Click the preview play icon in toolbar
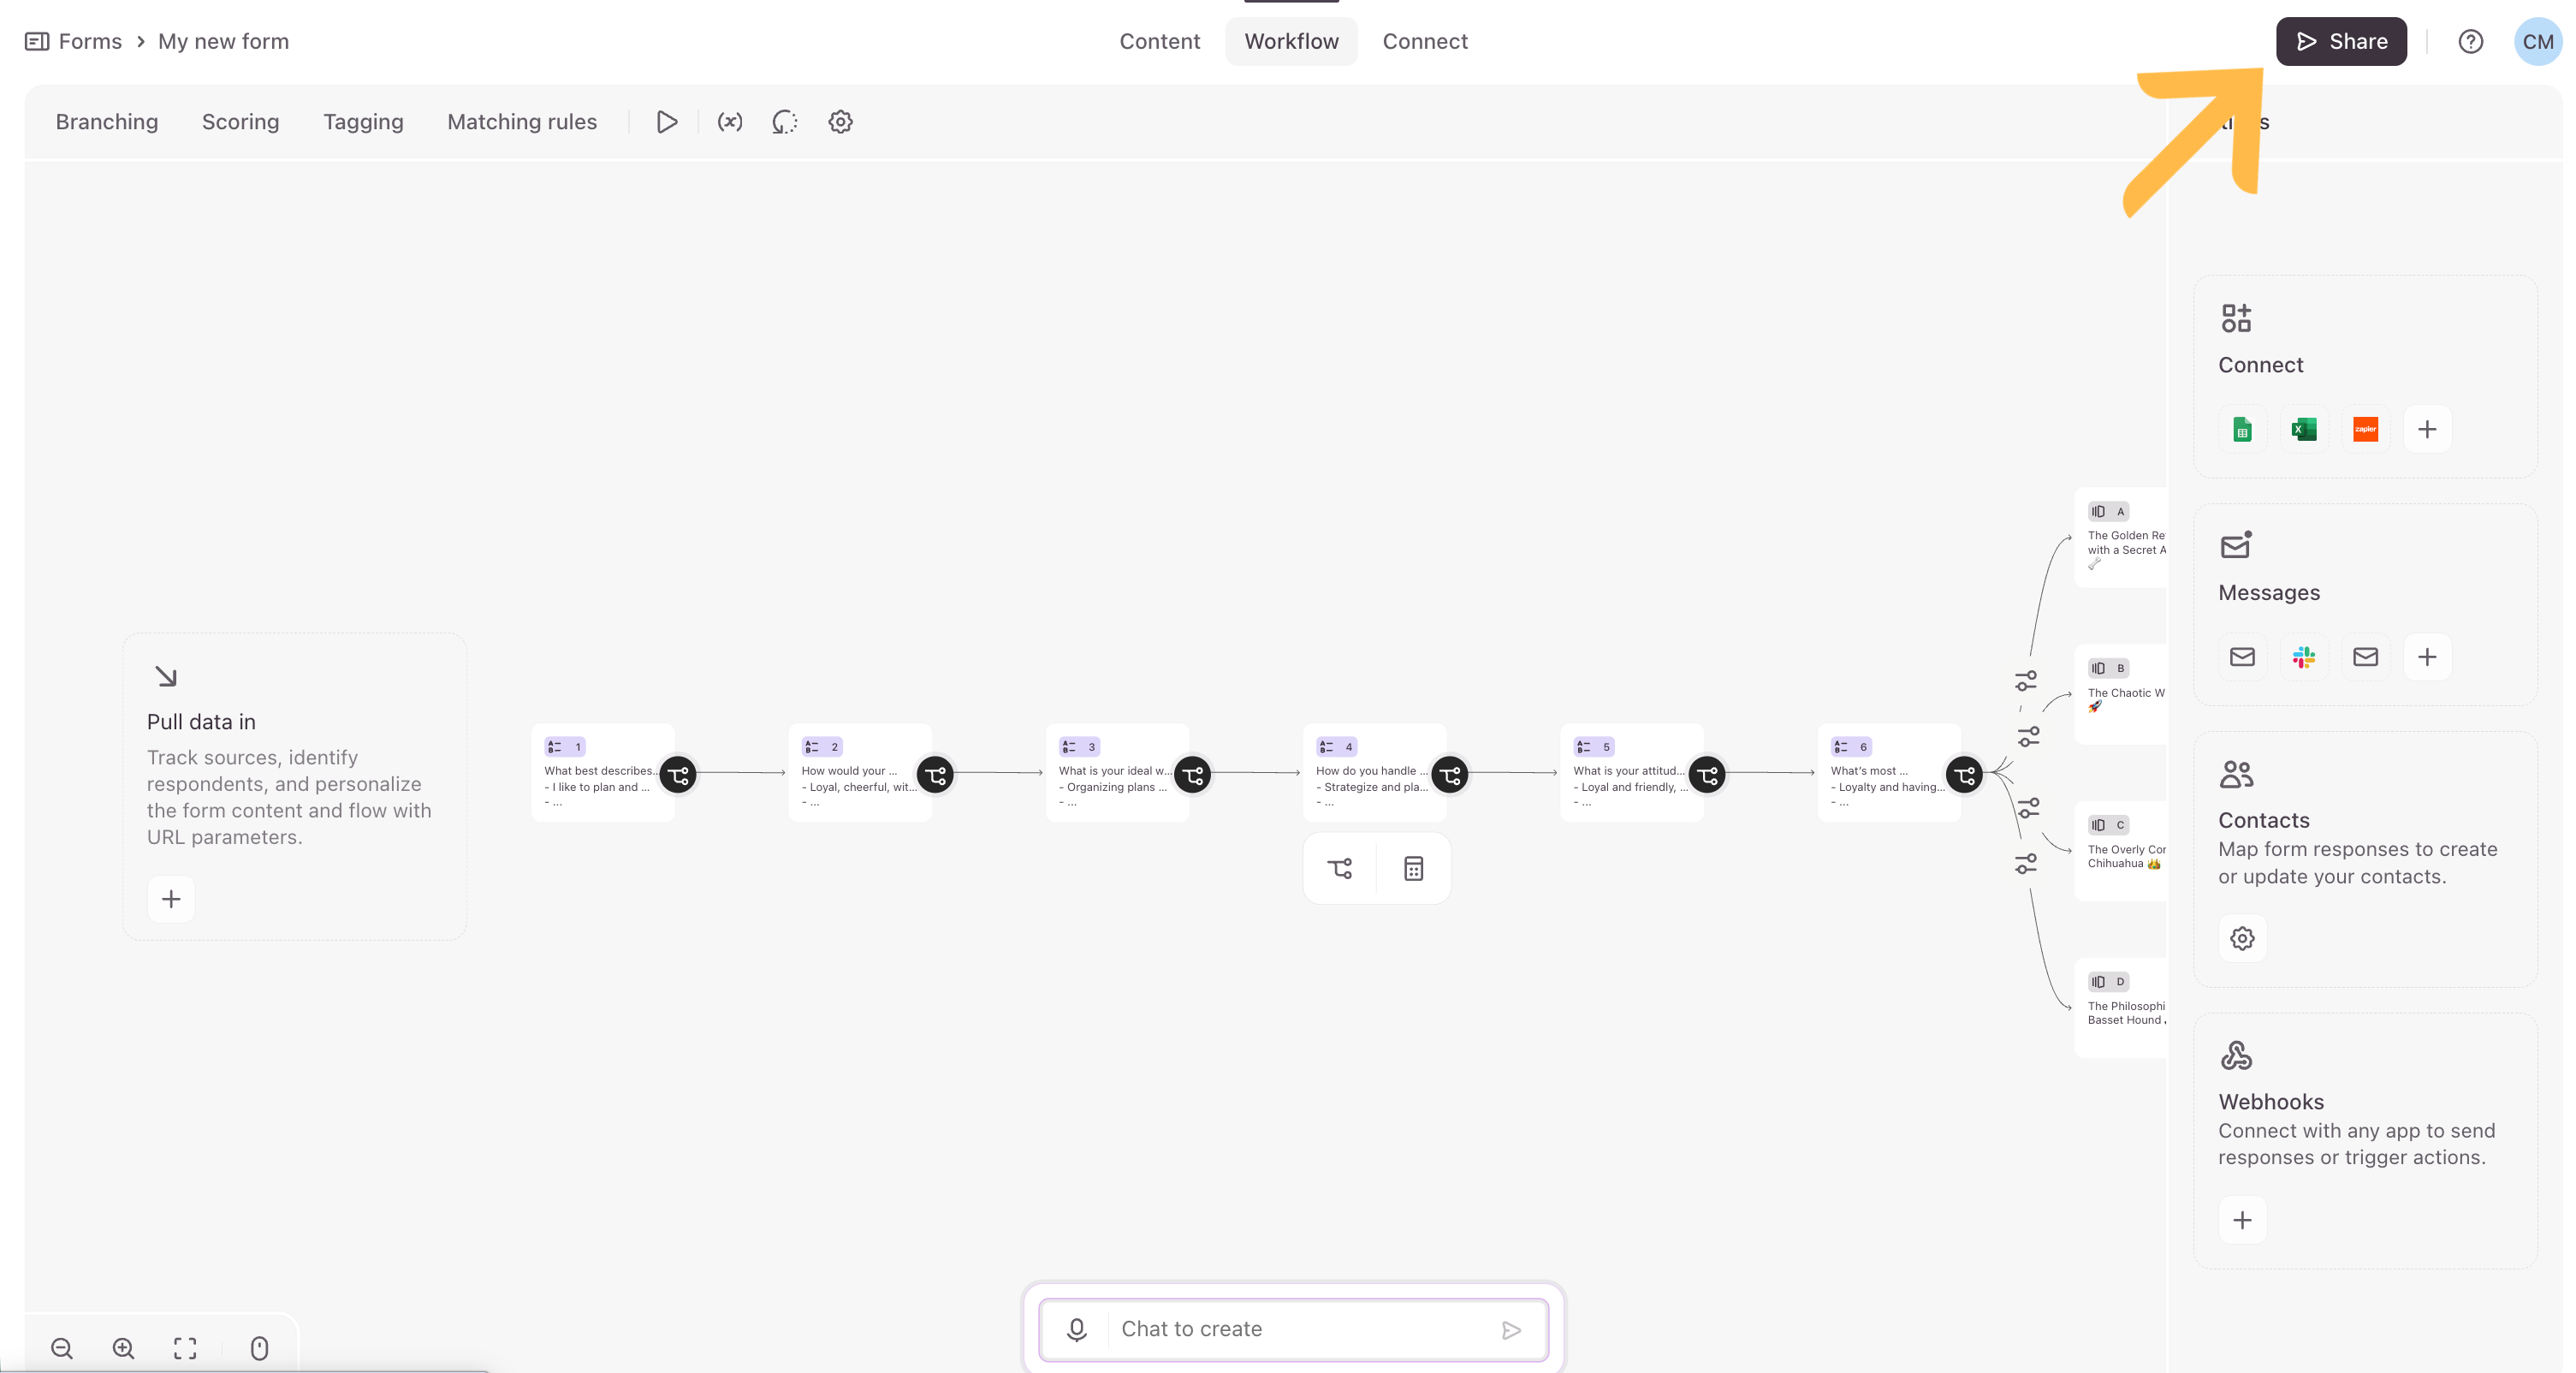This screenshot has width=2576, height=1373. coord(666,122)
